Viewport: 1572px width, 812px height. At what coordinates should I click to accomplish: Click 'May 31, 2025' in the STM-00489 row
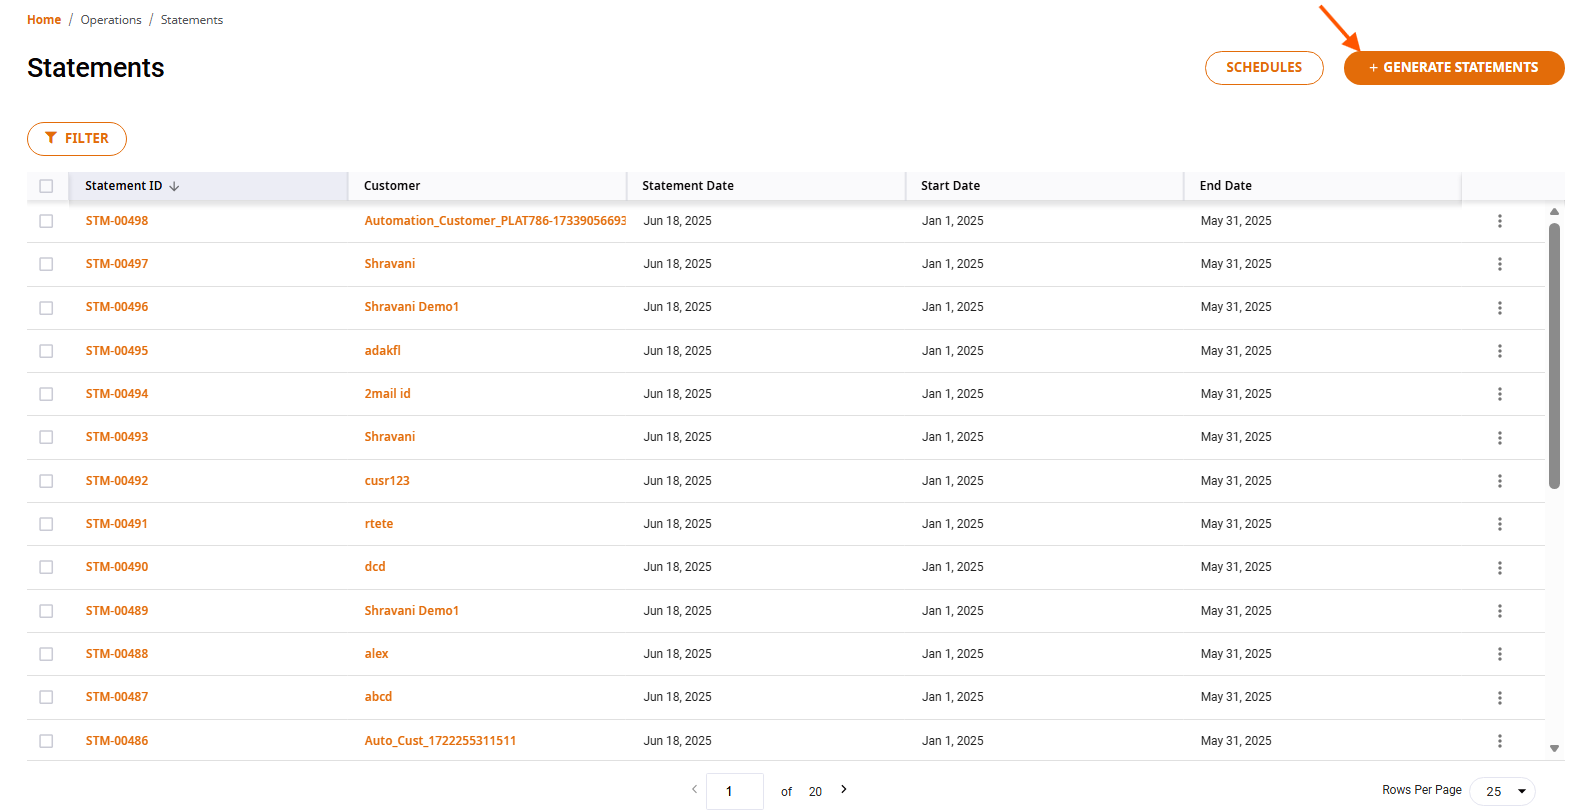1236,611
